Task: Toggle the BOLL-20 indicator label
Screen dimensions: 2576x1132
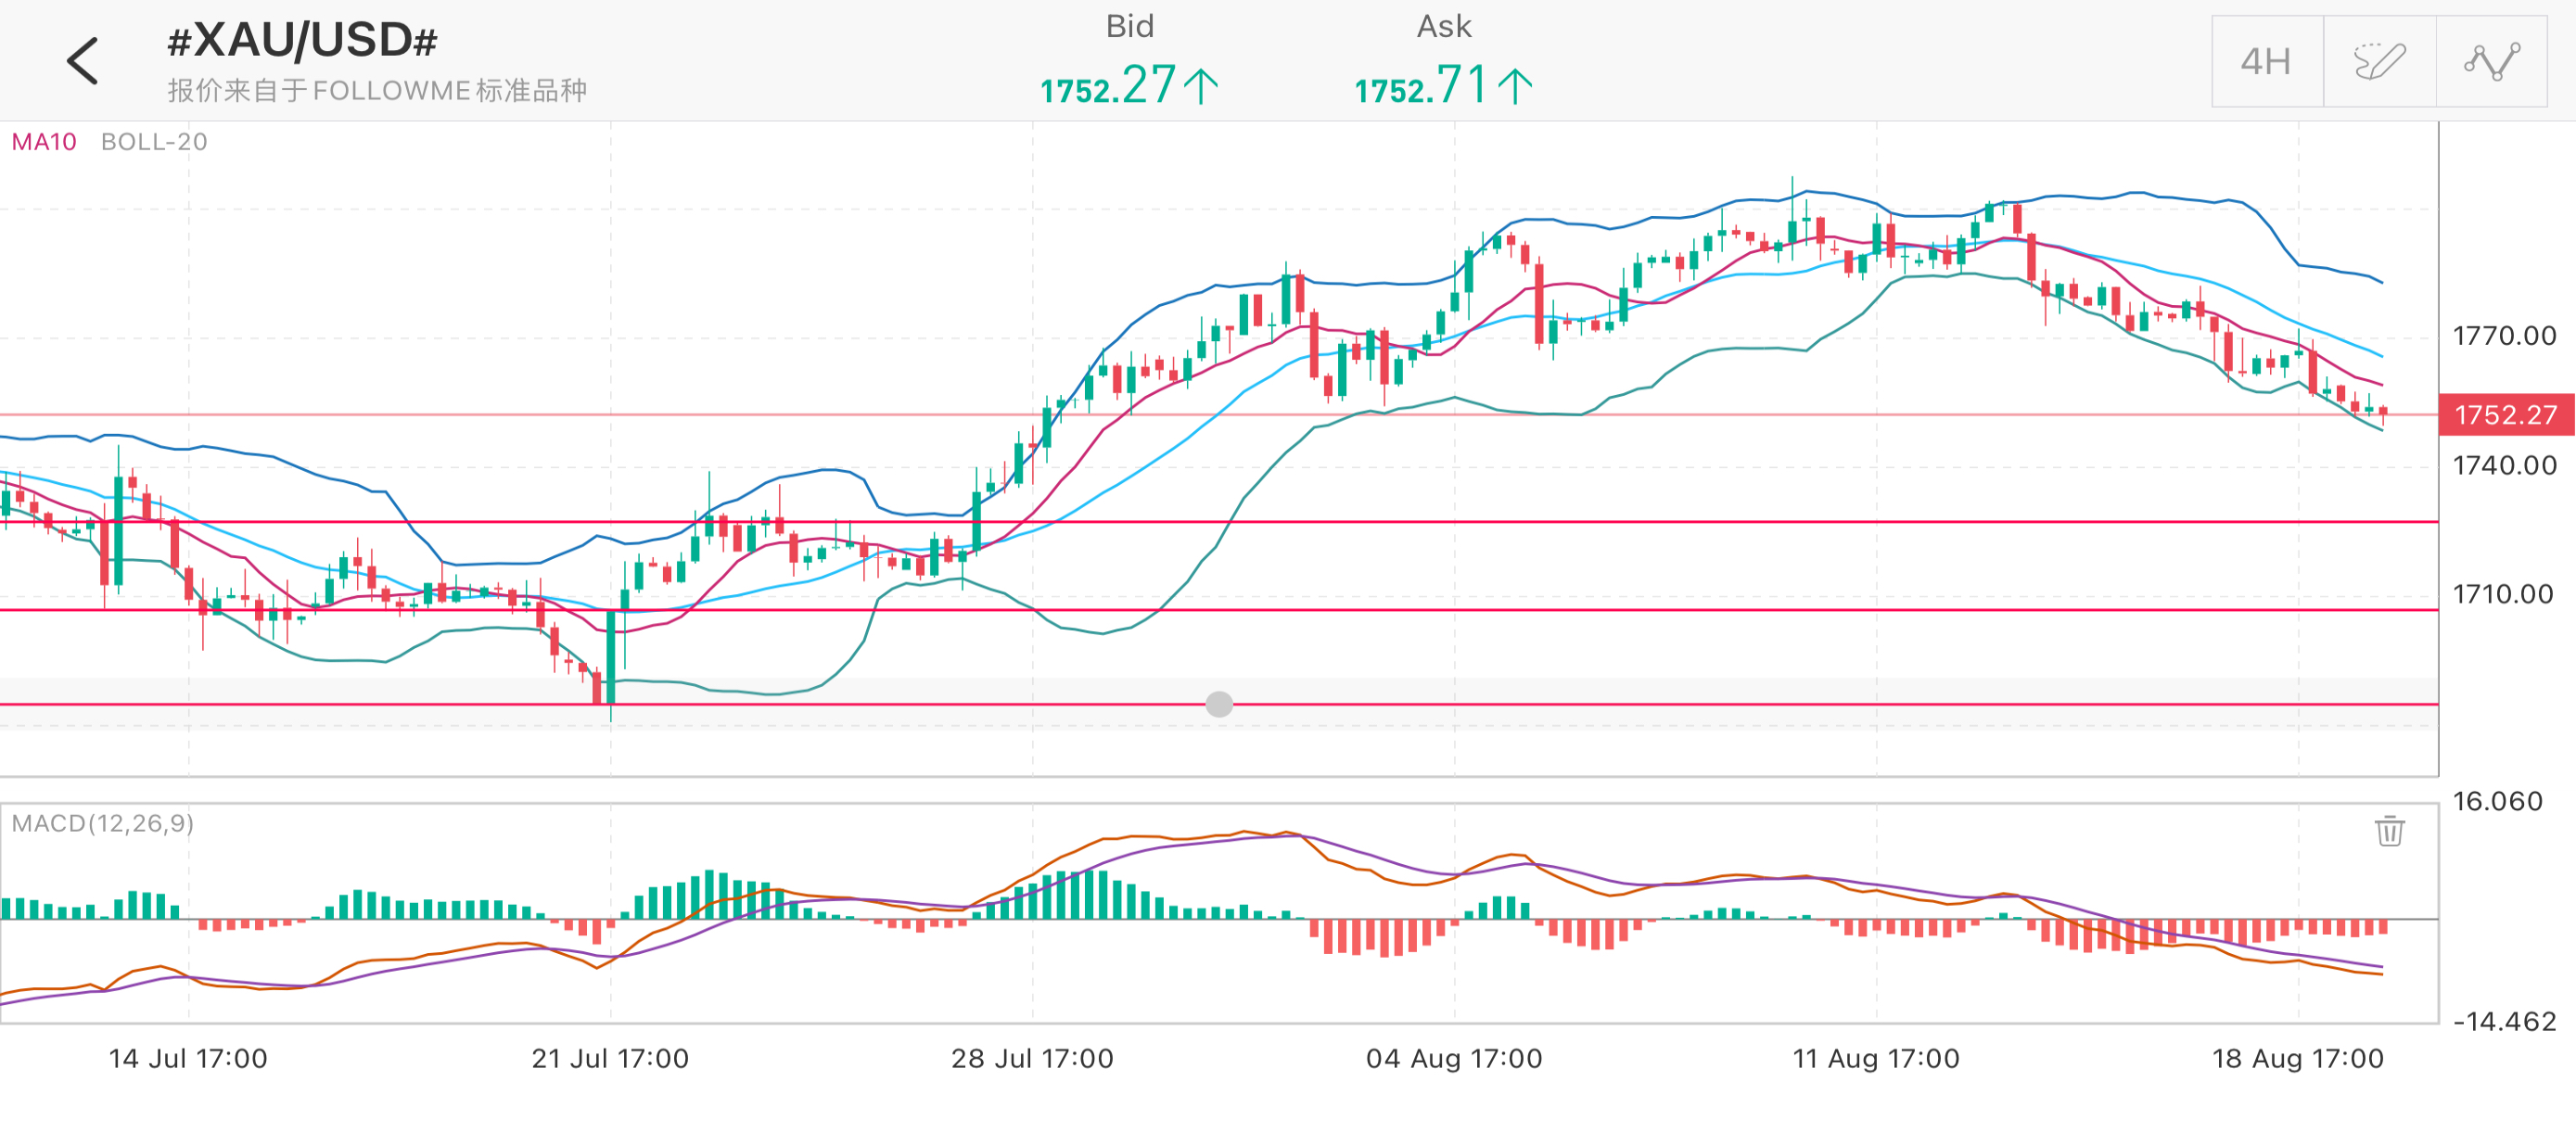Action: pos(154,142)
